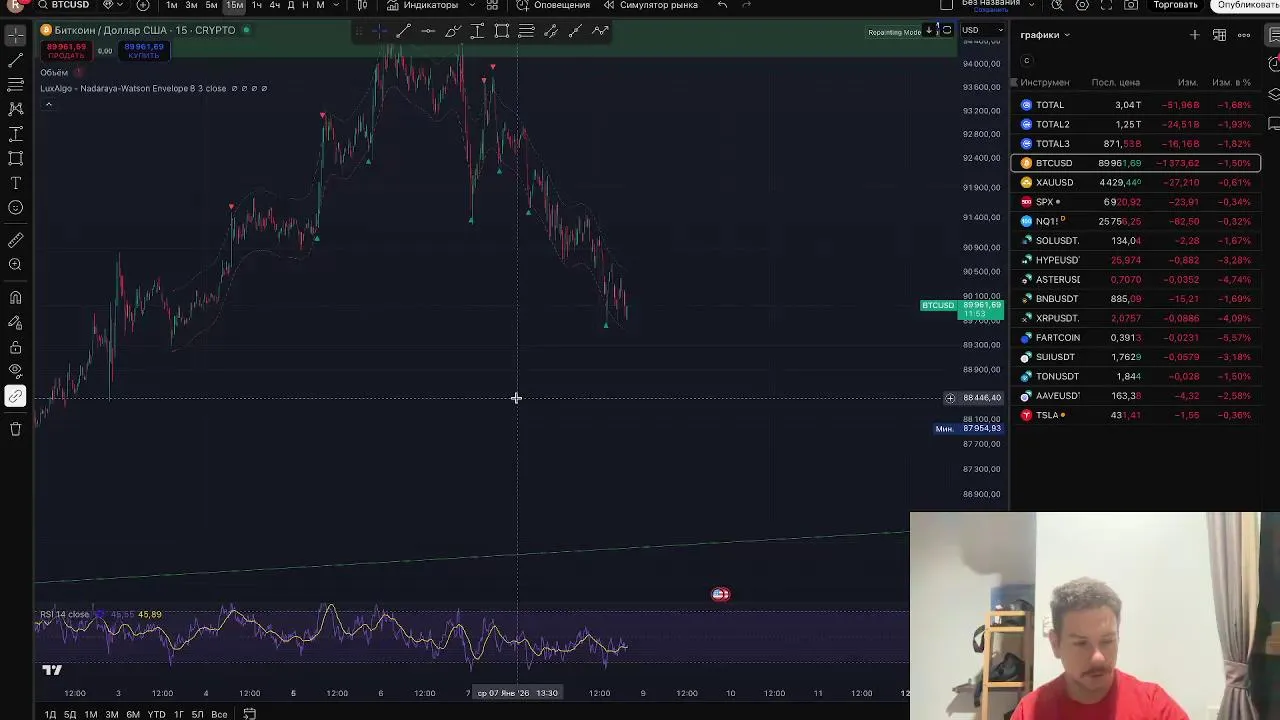Select the YTD range at bottom
Image resolution: width=1280 pixels, height=720 pixels.
[156, 714]
